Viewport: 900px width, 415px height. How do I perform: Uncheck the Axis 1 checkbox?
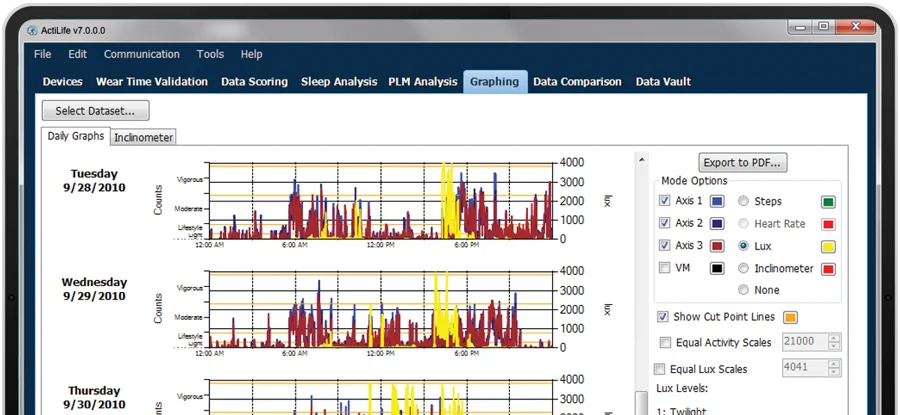point(665,201)
